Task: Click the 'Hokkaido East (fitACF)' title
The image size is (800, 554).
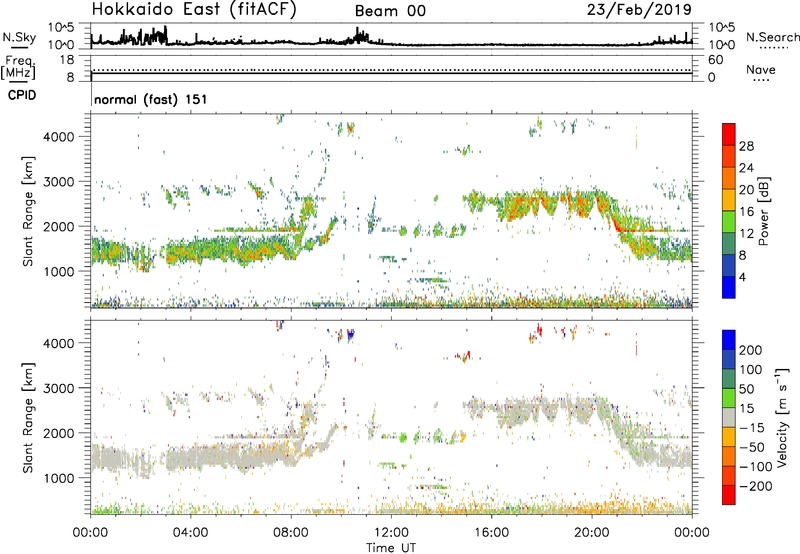Action: click(194, 10)
